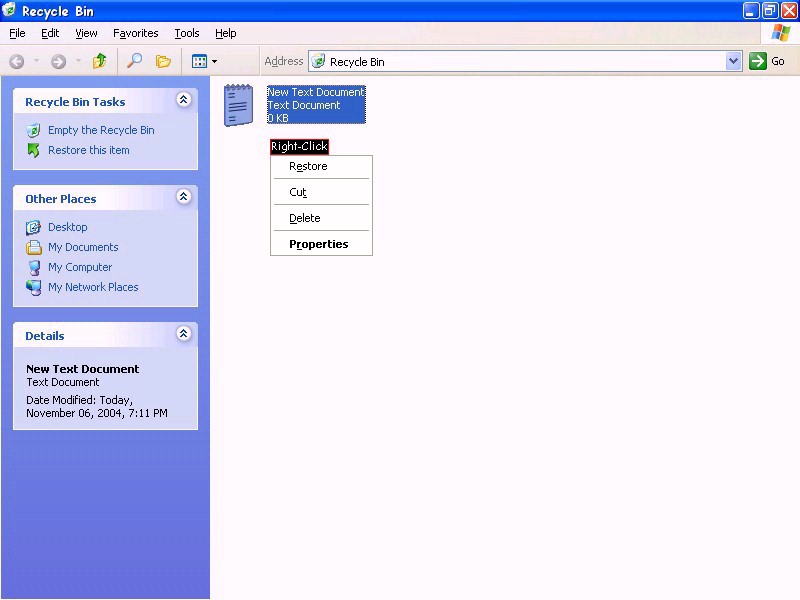Click the Back navigation arrow
This screenshot has height=600, width=800.
17,62
